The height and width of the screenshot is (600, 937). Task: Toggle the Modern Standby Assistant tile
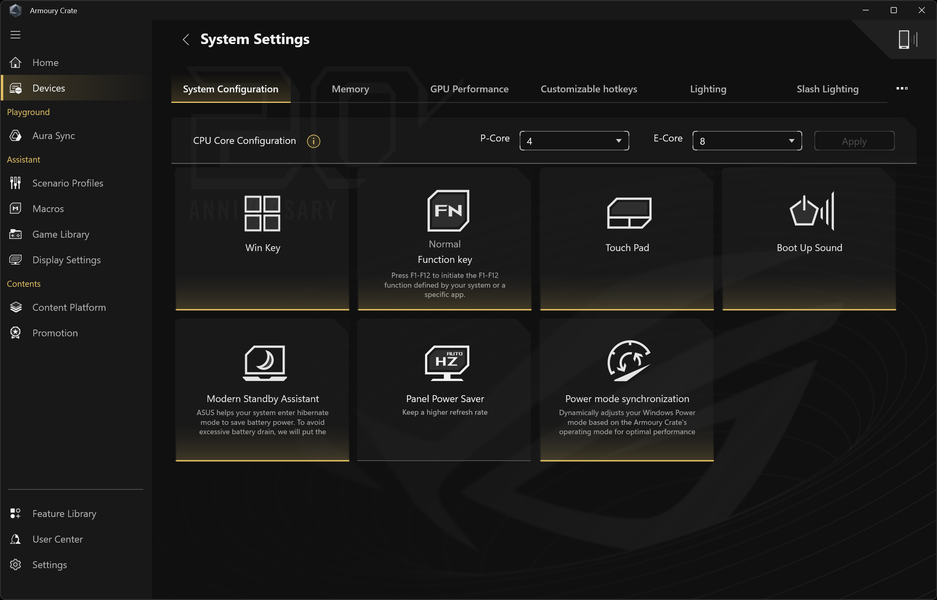(x=262, y=390)
